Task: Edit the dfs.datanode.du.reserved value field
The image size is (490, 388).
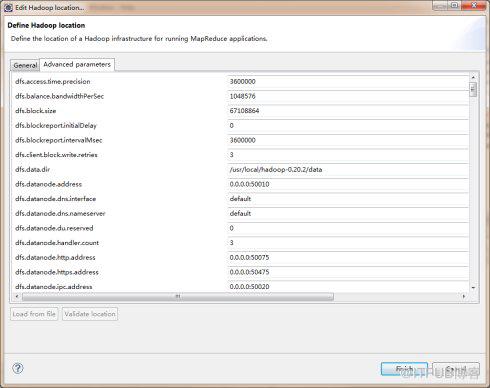Action: (x=348, y=228)
